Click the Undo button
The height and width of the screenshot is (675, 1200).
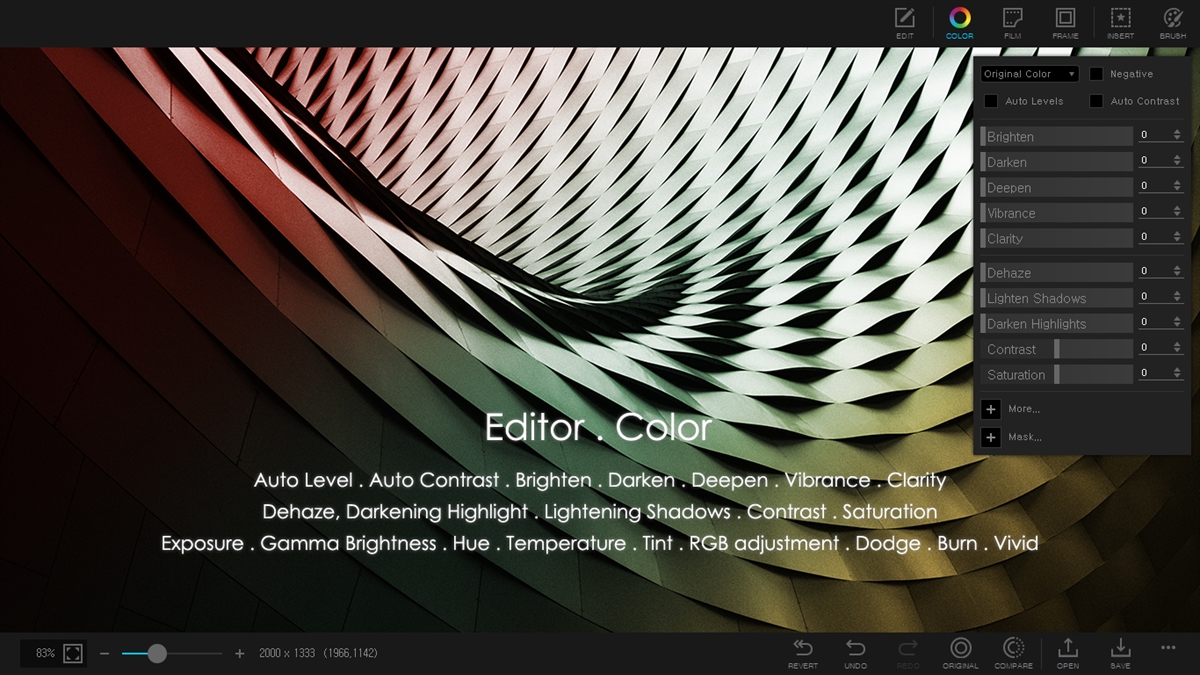click(856, 649)
